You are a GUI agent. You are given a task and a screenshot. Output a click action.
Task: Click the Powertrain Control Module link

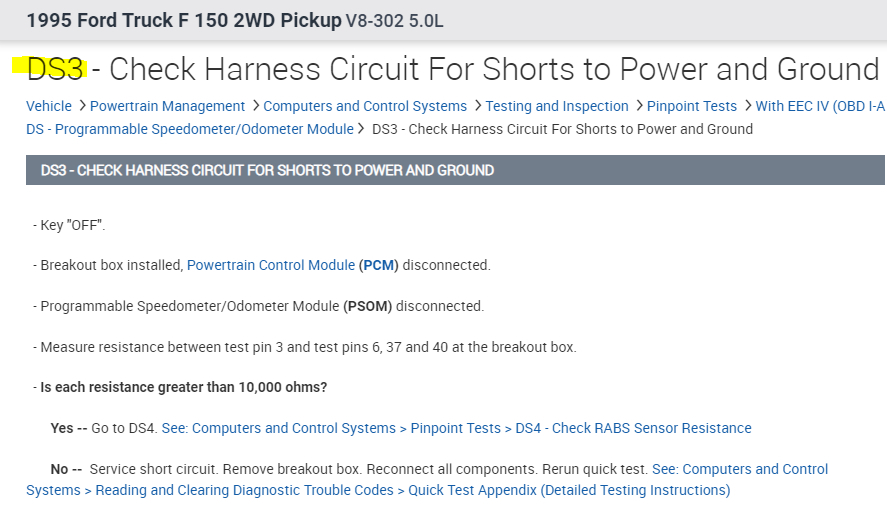(x=271, y=266)
